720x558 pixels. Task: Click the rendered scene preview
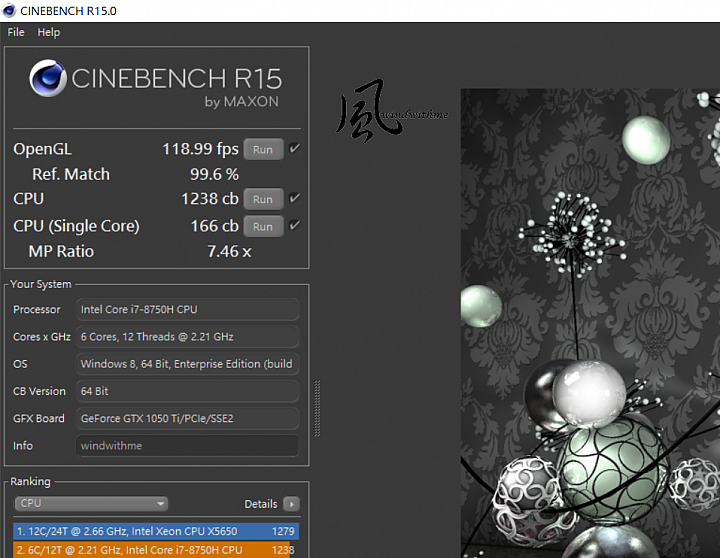590,323
